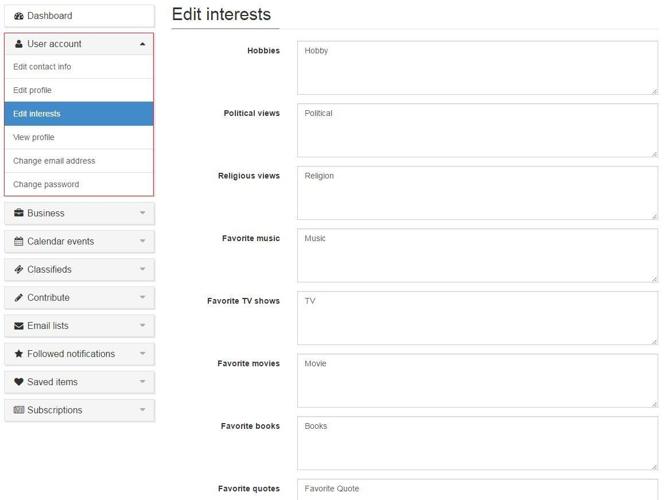Open the Edit profile page

(79, 90)
